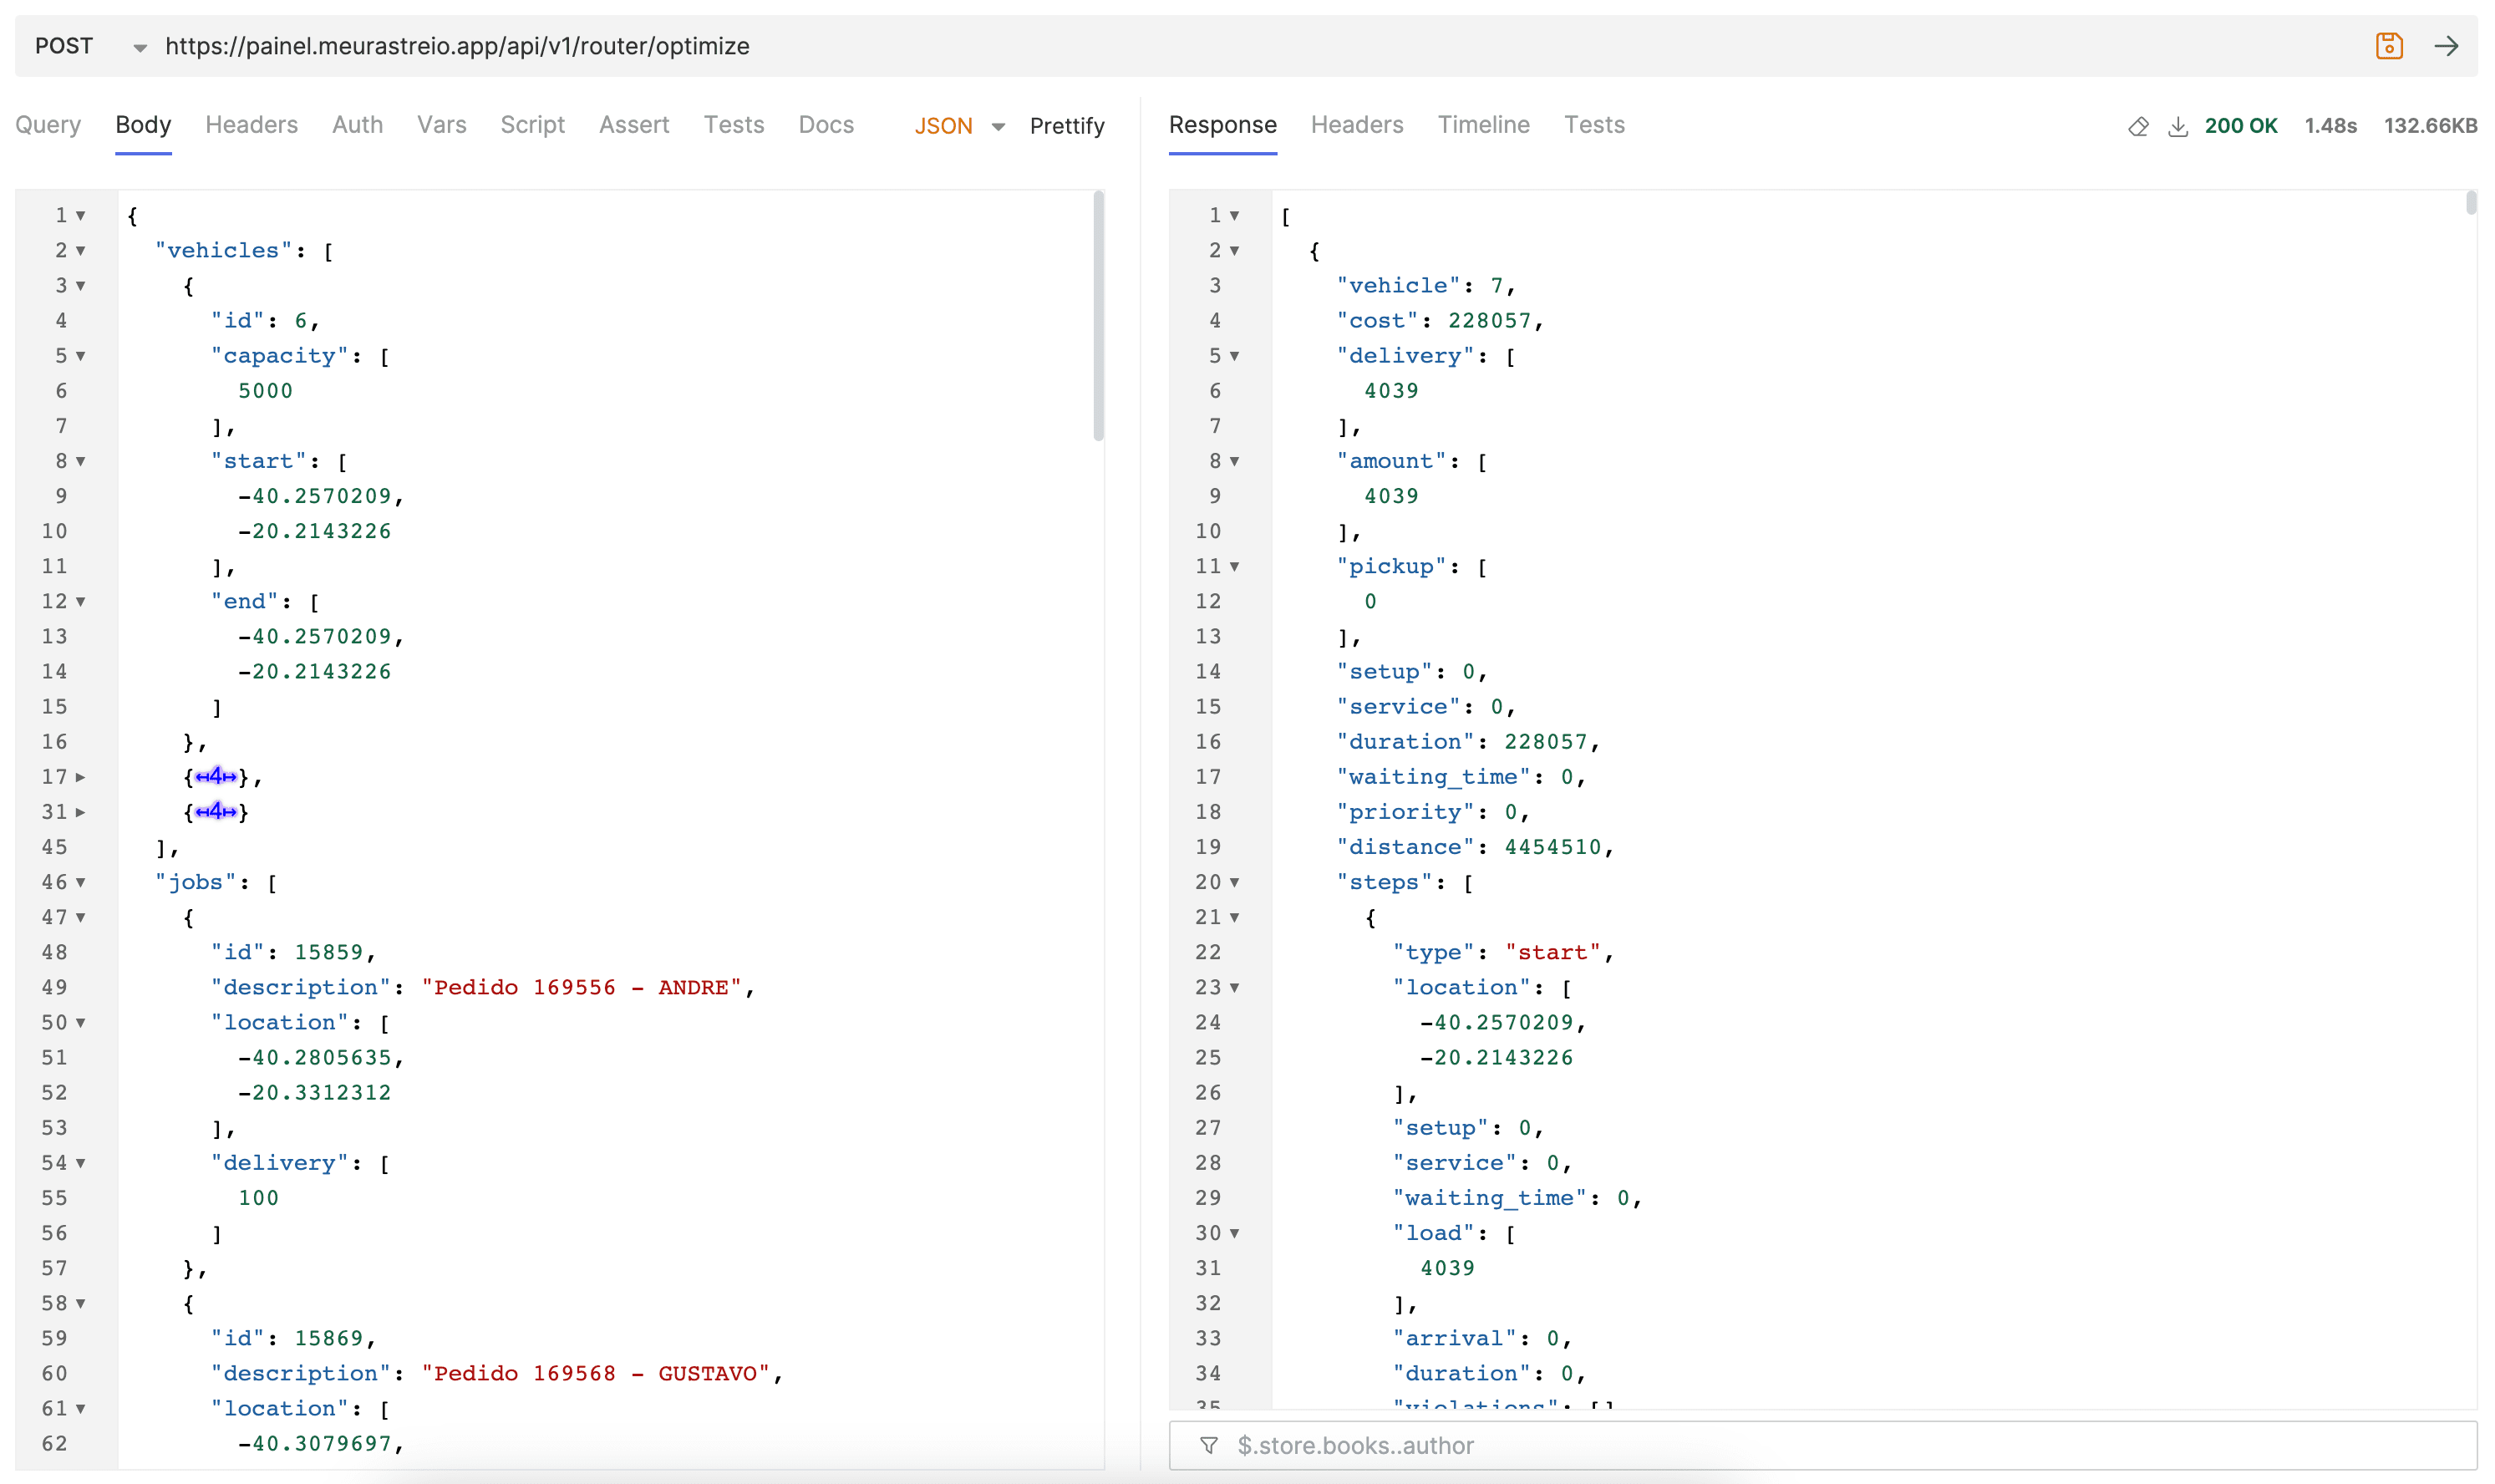2495x1484 pixels.
Task: Switch to the request Headers tab
Action: tap(251, 125)
